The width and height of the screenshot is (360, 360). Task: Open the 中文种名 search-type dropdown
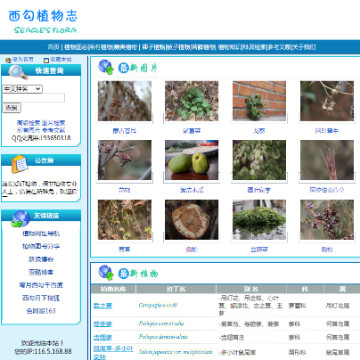[22, 89]
